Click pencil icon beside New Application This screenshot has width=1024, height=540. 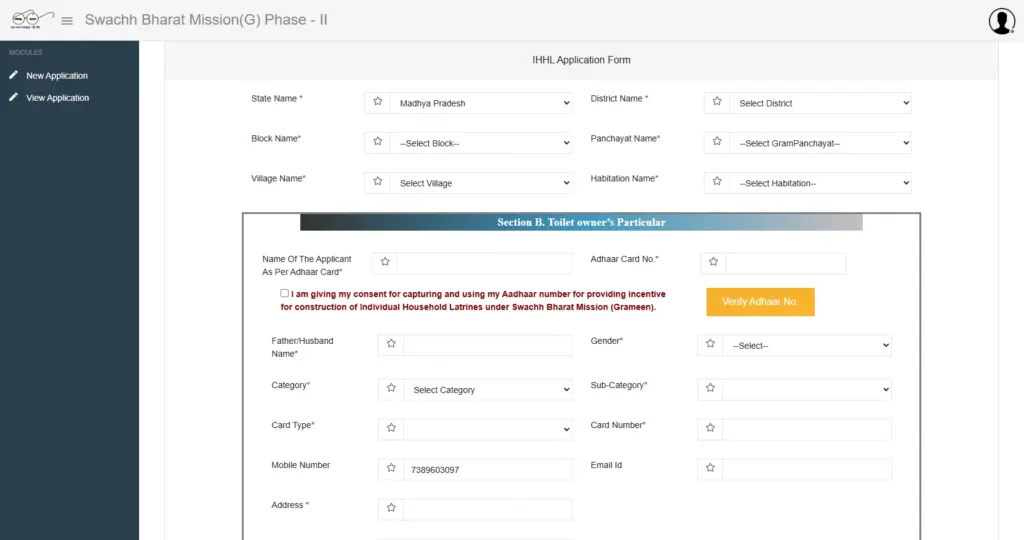coord(13,75)
